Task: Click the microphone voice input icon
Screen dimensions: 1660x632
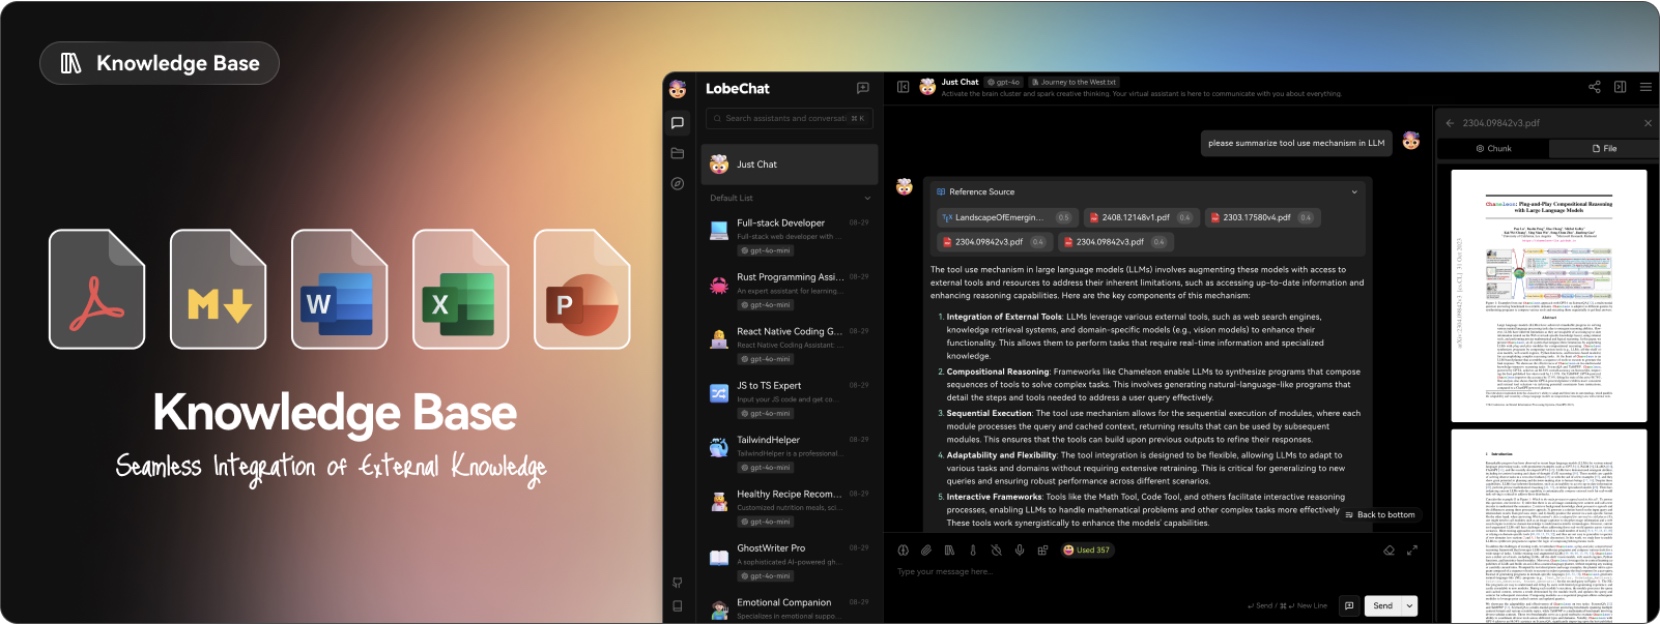Action: tap(1019, 550)
